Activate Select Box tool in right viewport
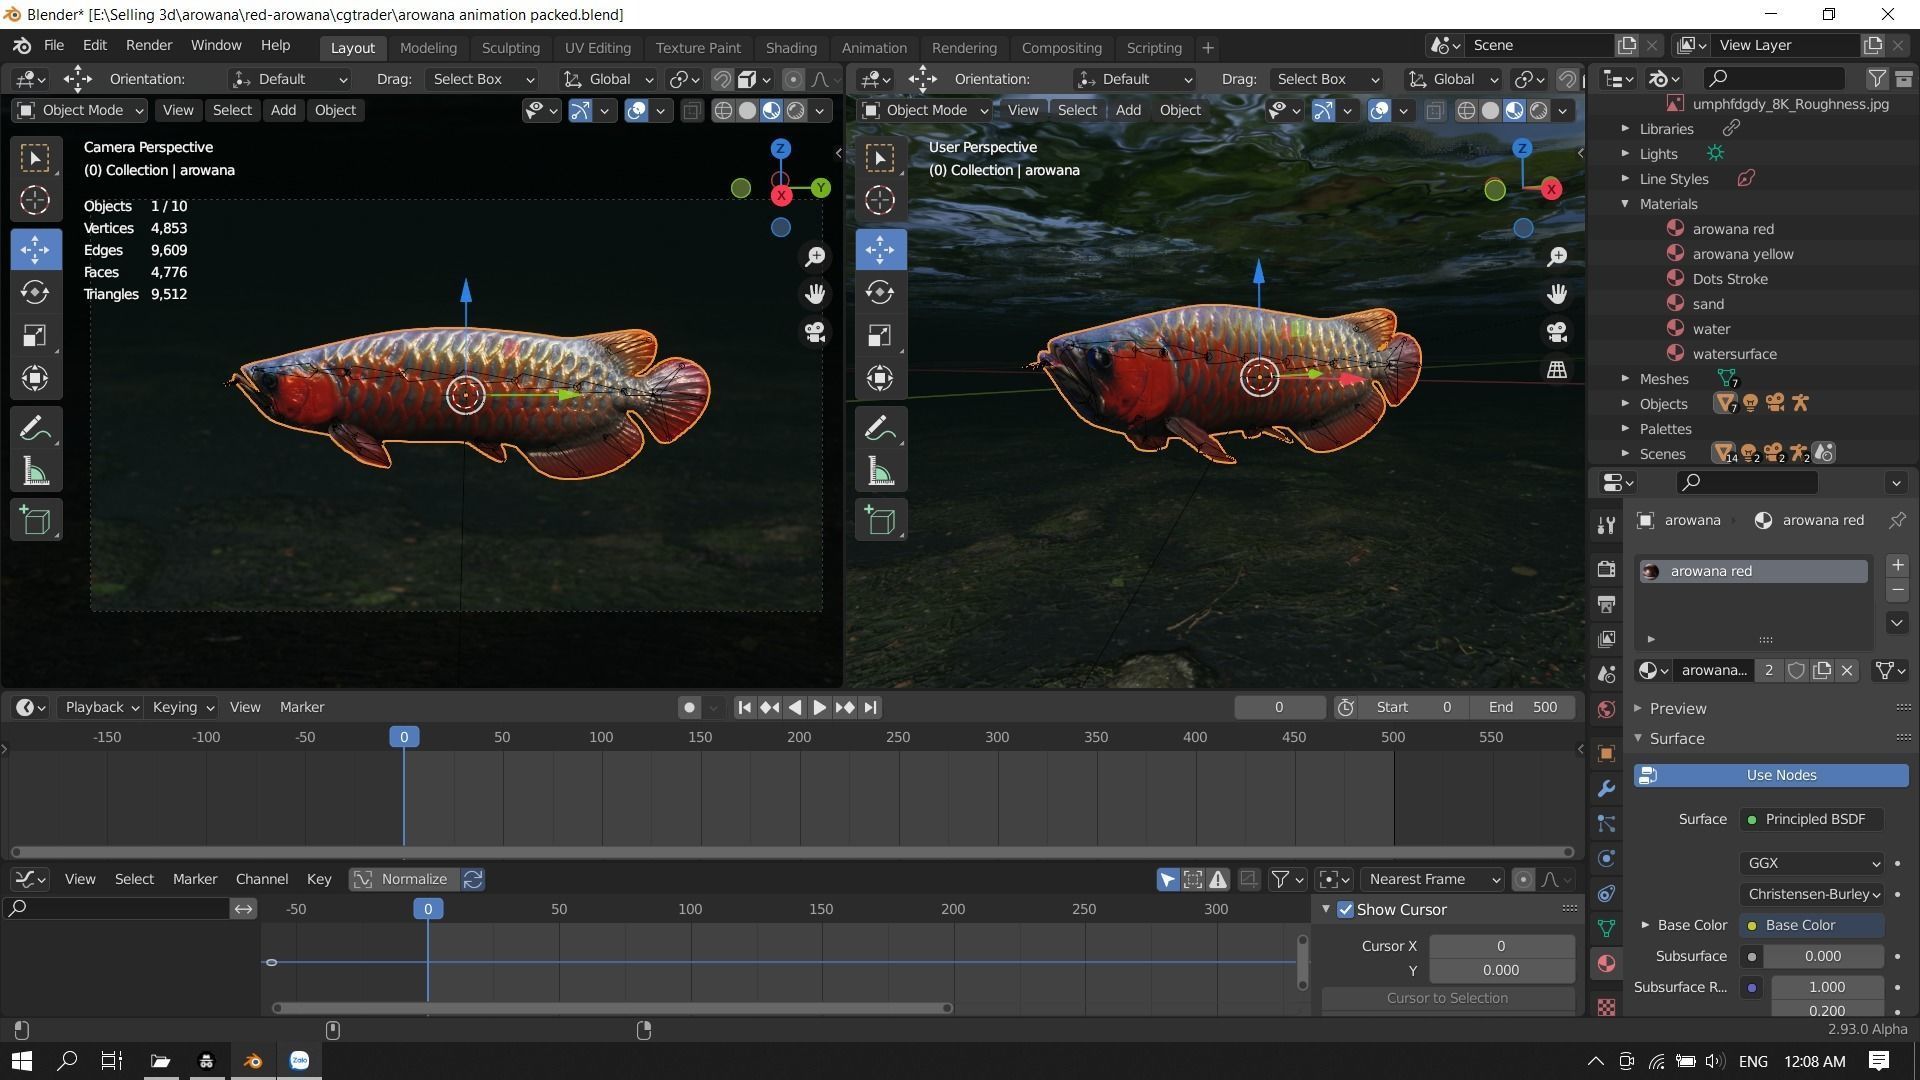1920x1080 pixels. 880,158
